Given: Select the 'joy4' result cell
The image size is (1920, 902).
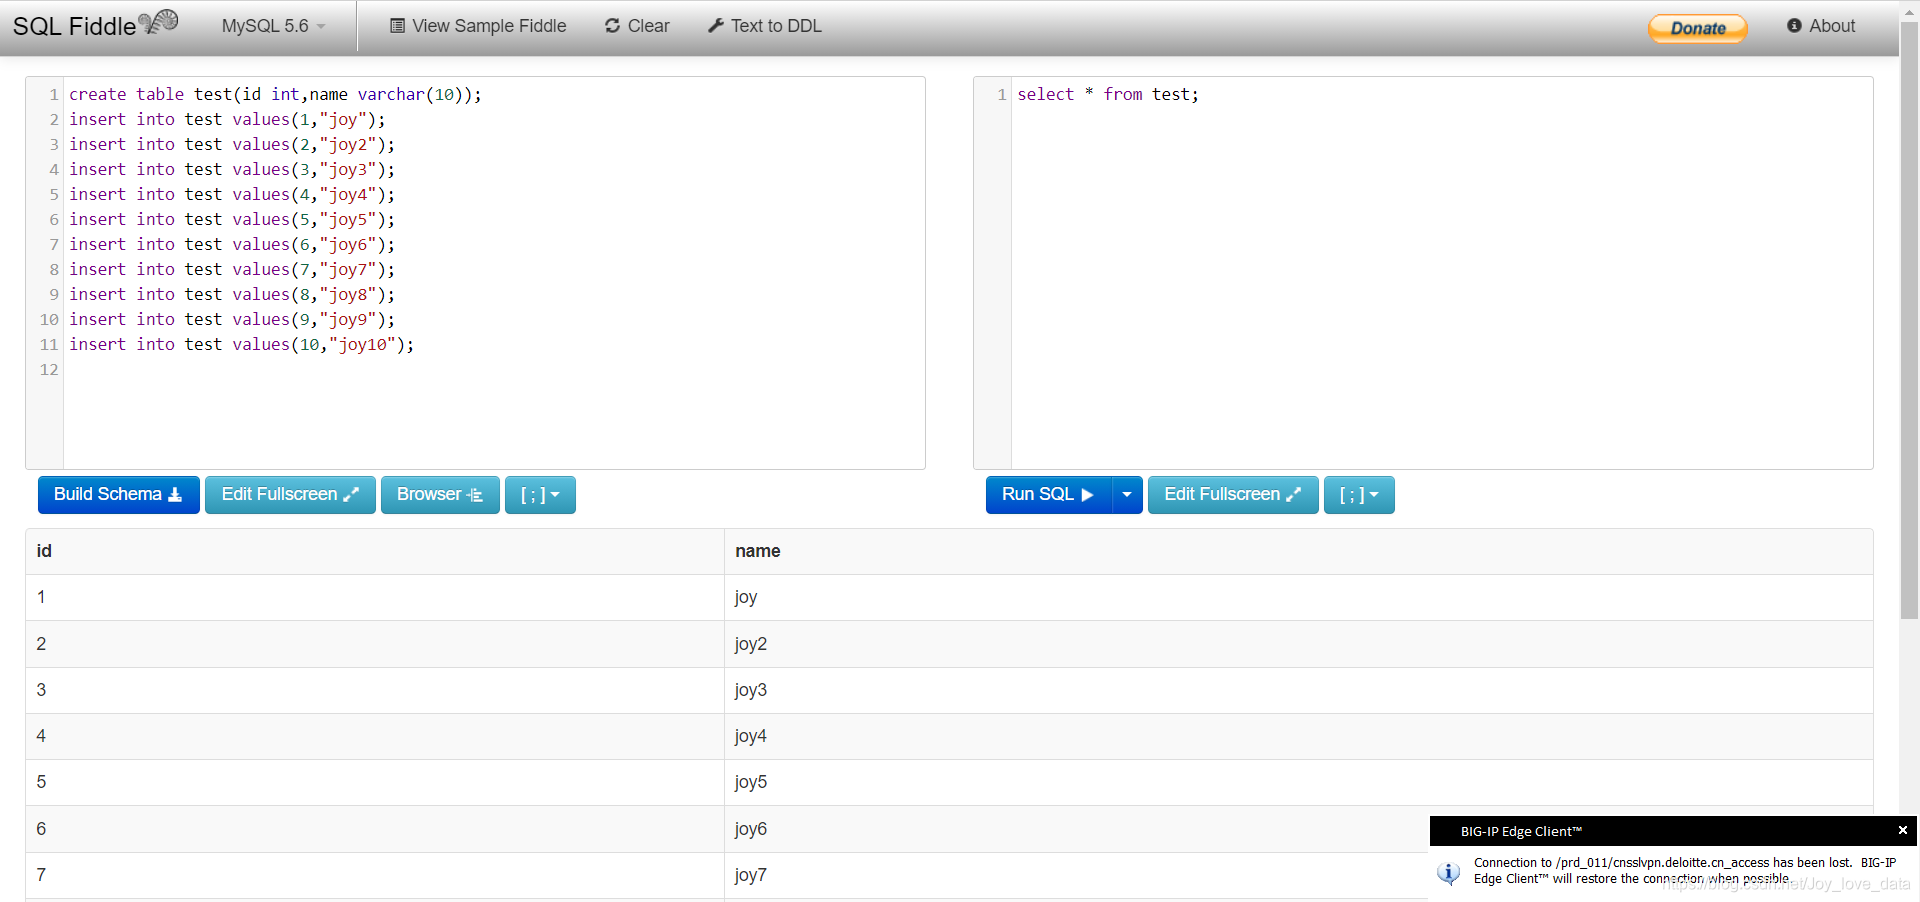Looking at the screenshot, I should tap(1298, 736).
